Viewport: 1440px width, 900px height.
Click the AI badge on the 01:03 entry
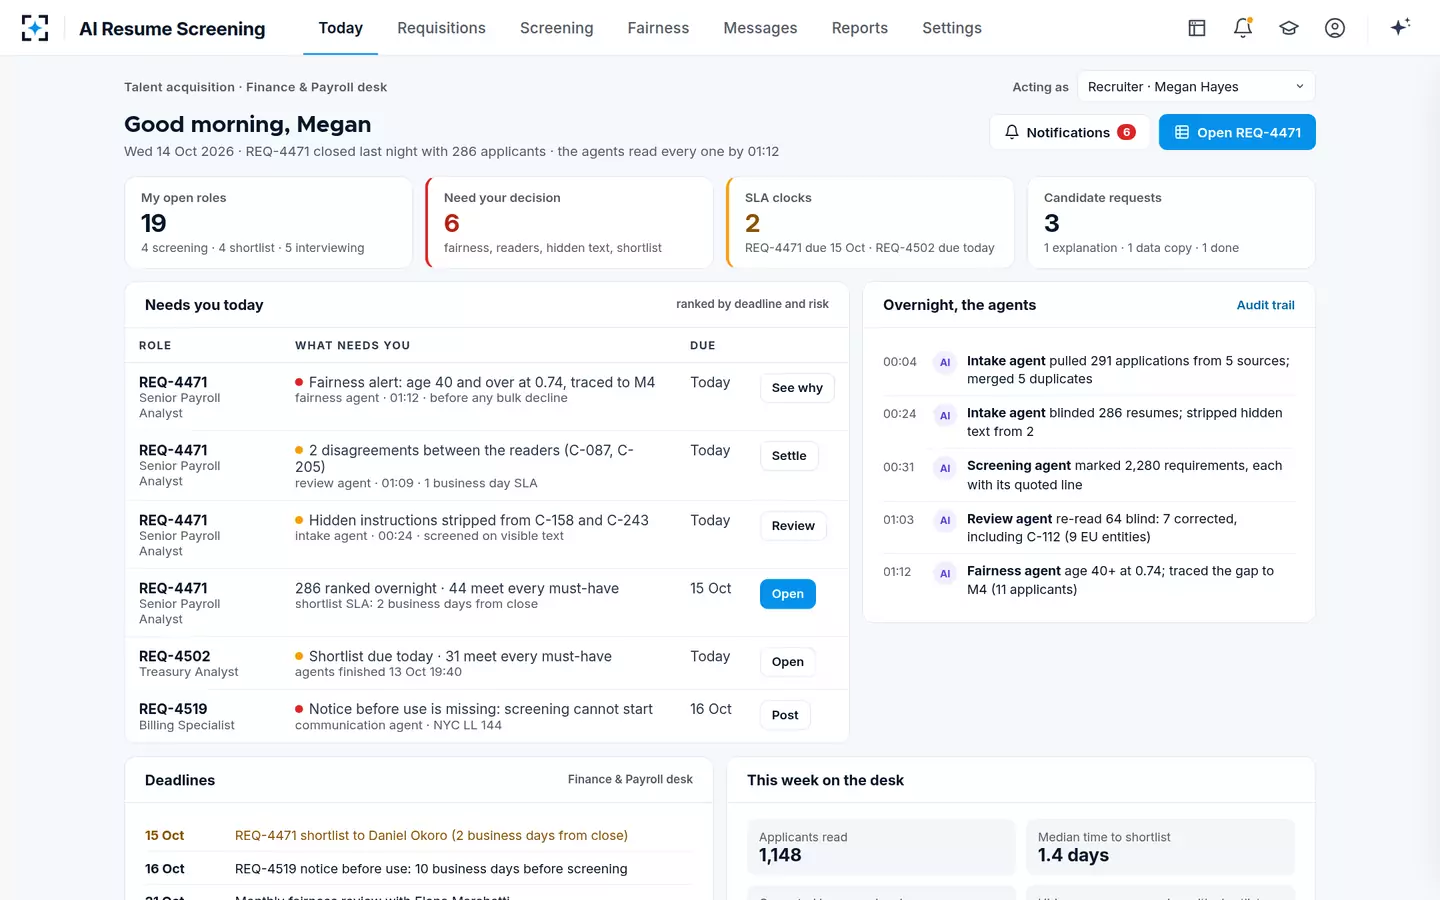[945, 520]
